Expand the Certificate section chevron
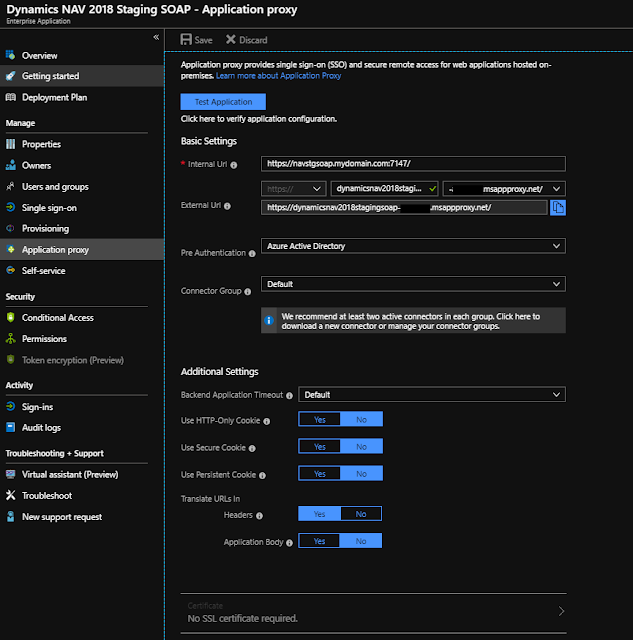Image resolution: width=633 pixels, height=640 pixels. point(561,611)
